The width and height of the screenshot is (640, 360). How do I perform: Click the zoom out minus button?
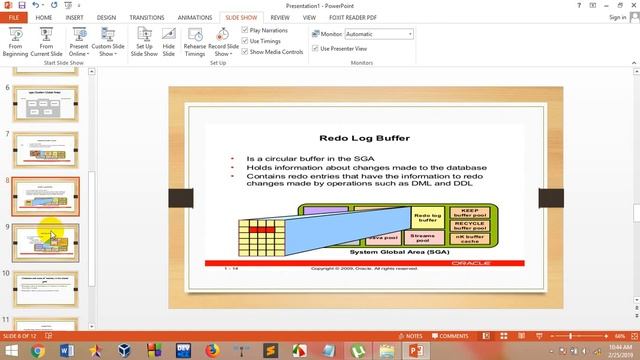tap(552, 336)
